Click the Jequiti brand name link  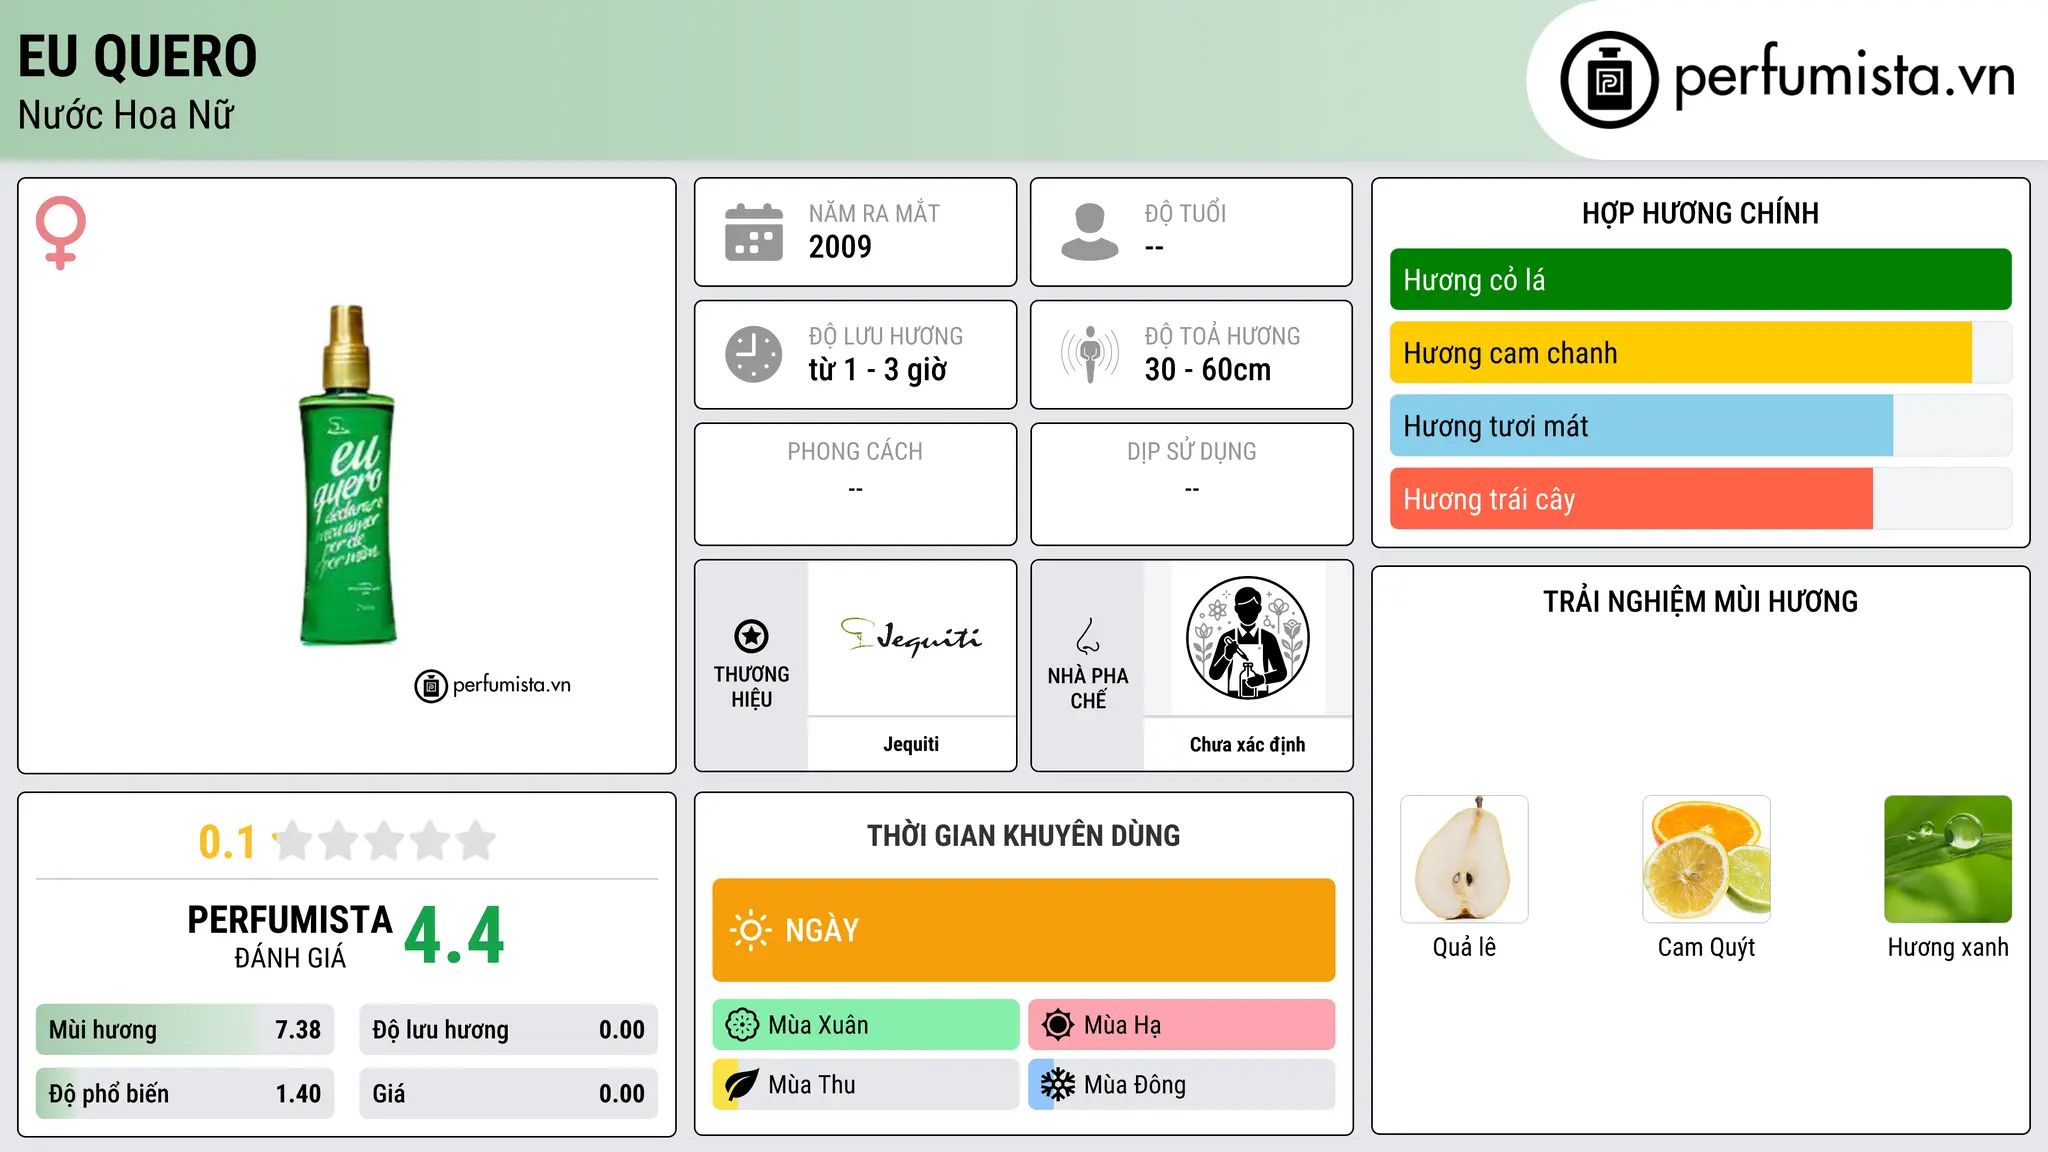(911, 744)
